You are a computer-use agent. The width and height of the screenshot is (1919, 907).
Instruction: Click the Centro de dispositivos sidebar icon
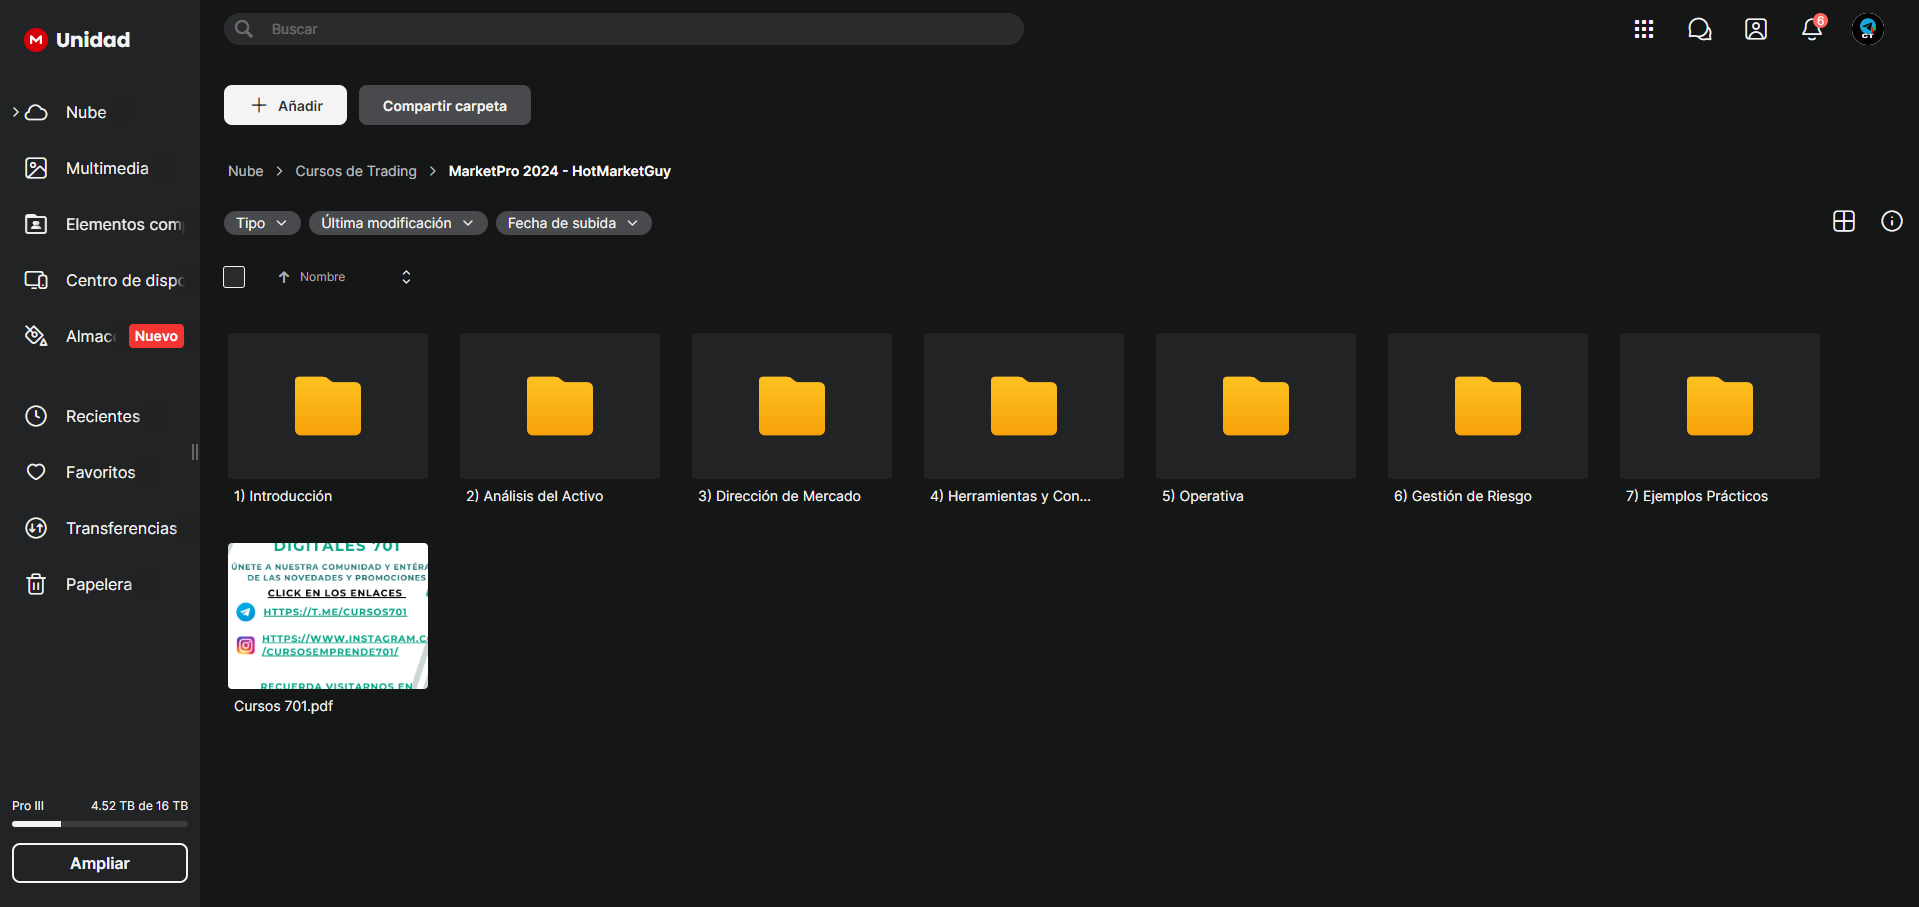(x=36, y=280)
